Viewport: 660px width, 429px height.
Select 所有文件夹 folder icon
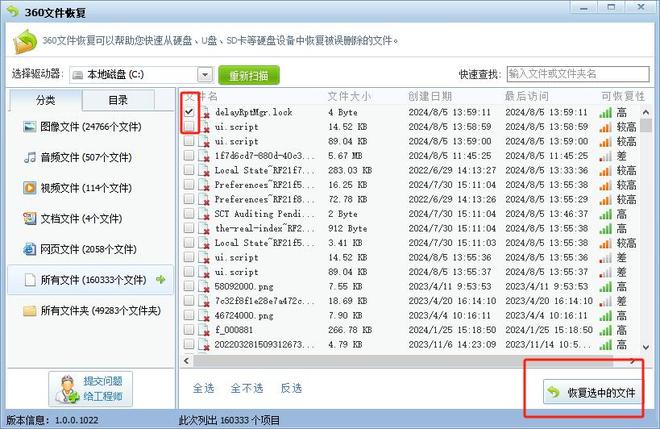coord(30,310)
